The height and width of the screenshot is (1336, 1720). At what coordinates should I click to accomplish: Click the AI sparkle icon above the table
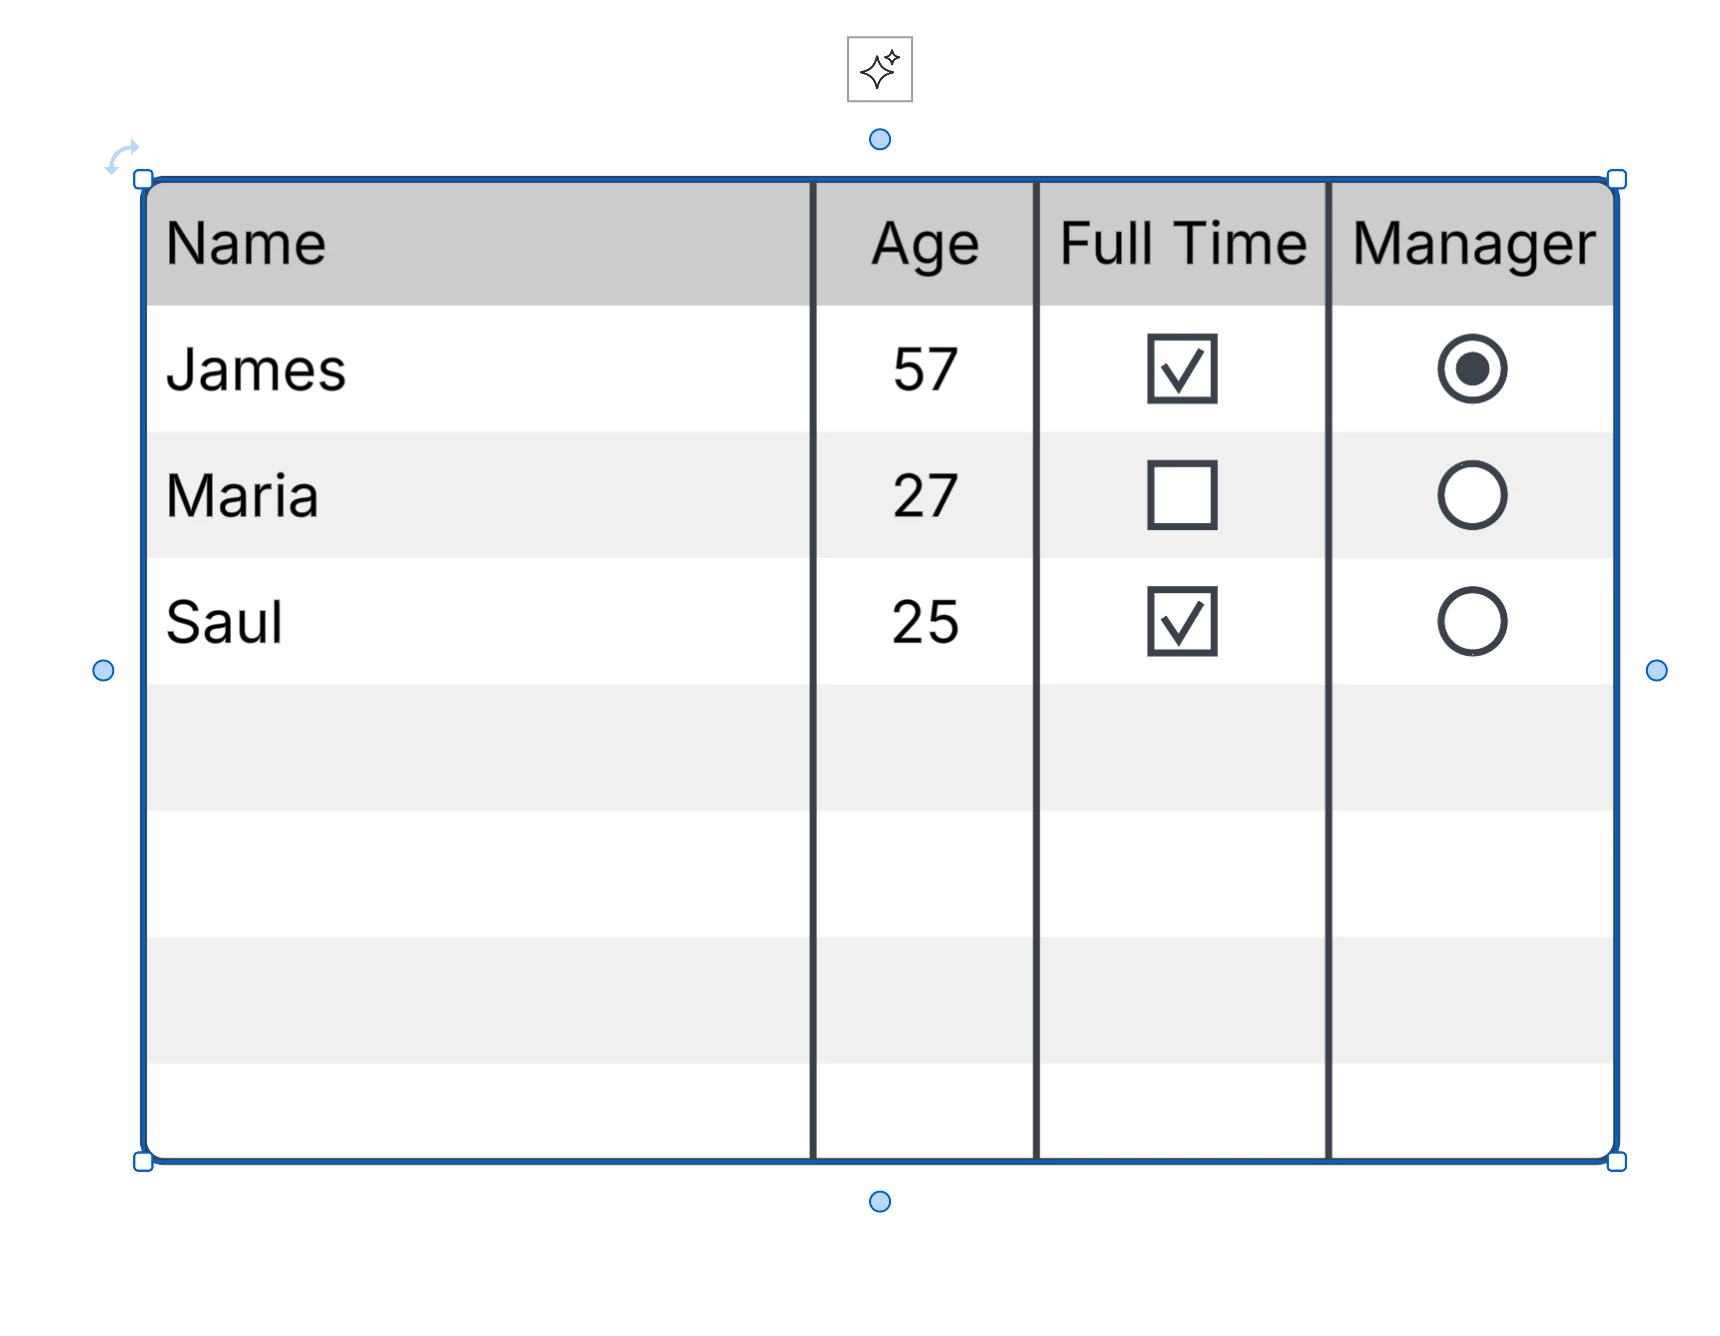point(879,69)
